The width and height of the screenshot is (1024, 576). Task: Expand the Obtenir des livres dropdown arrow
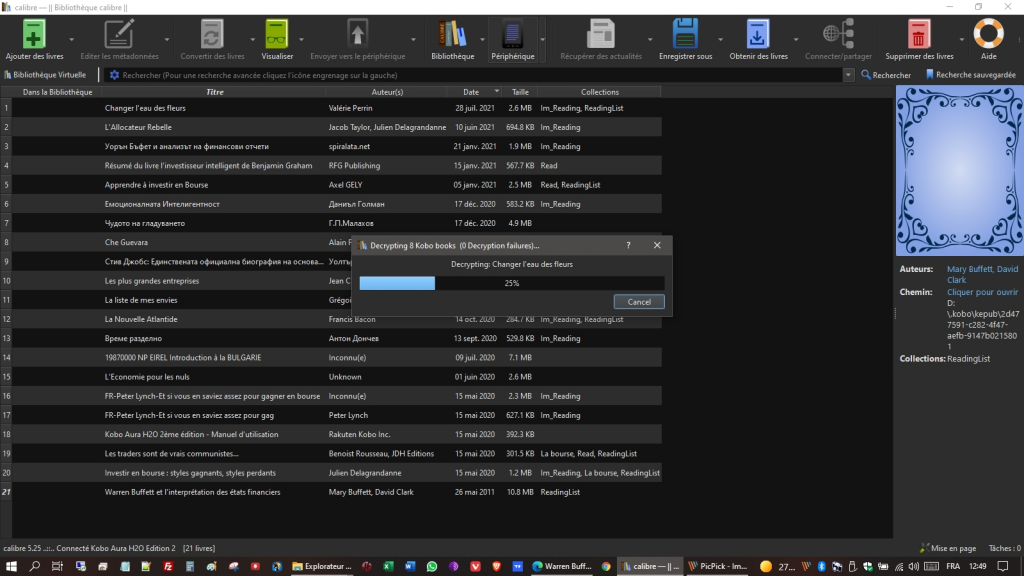point(795,39)
